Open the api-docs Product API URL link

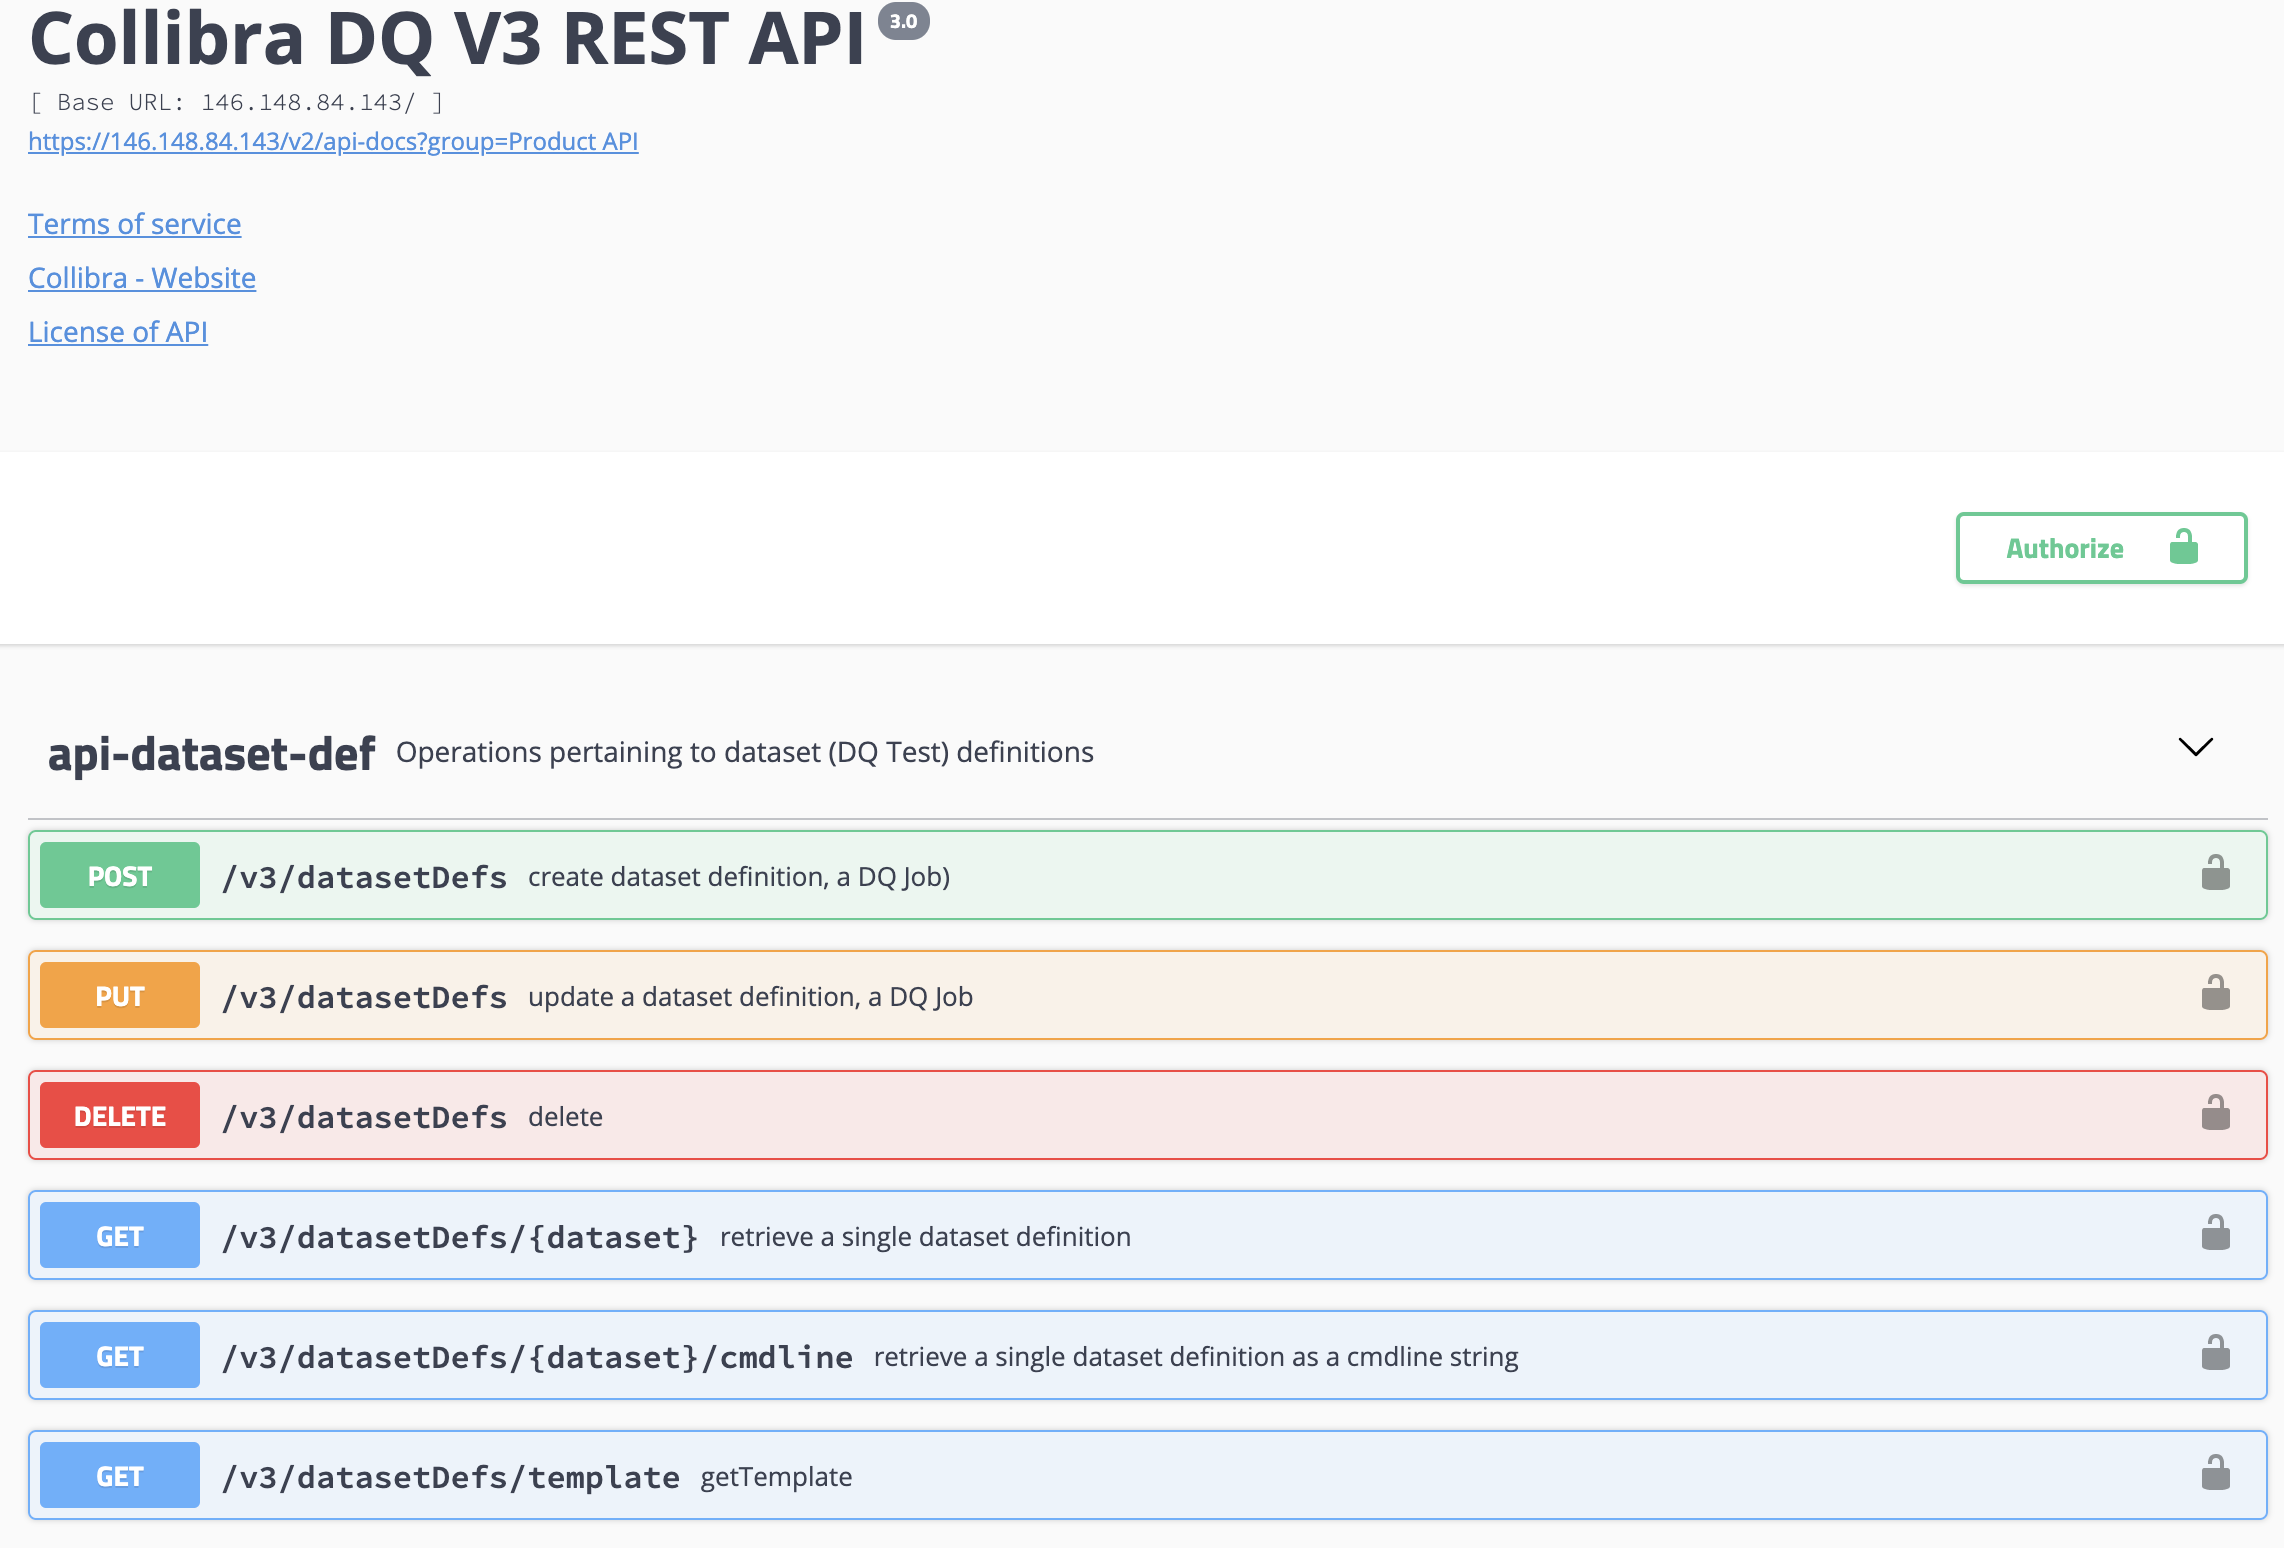pyautogui.click(x=333, y=141)
